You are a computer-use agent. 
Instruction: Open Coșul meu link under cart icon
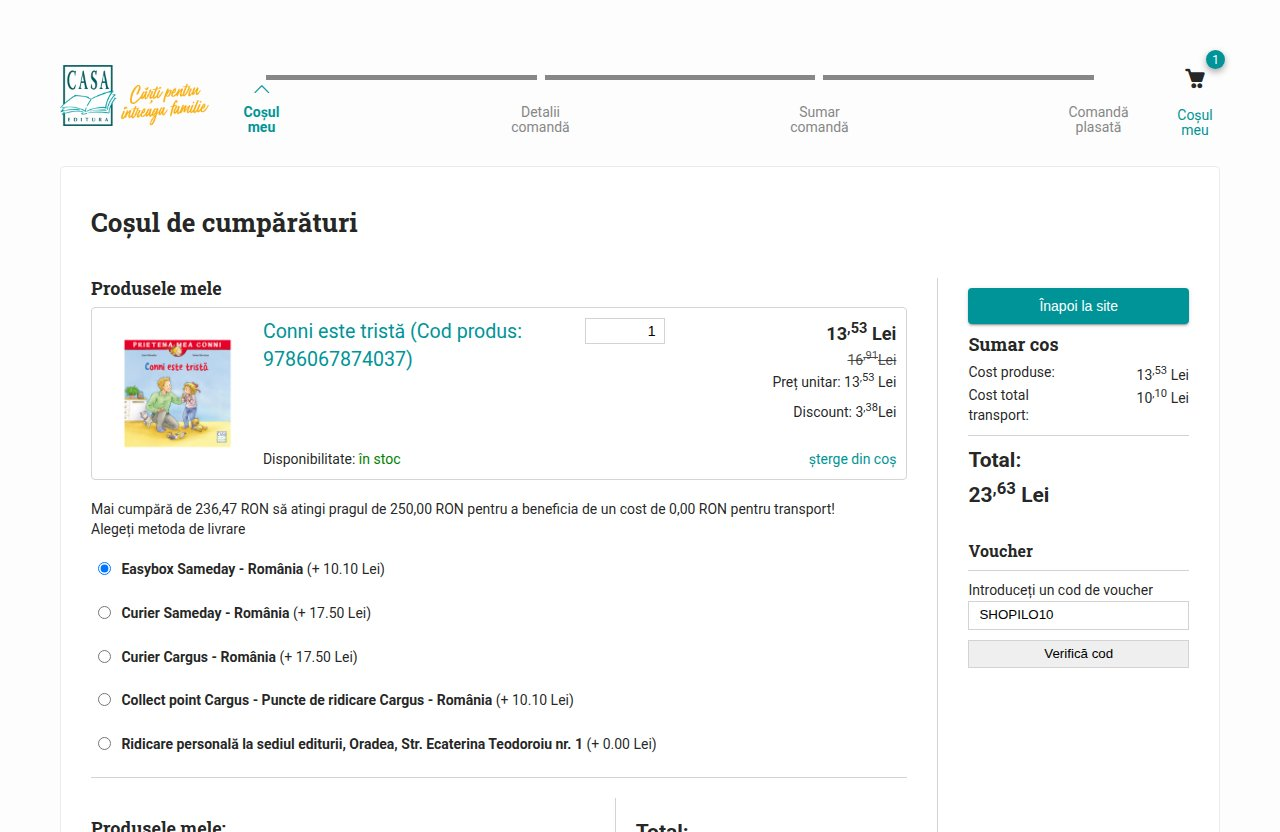coord(1195,122)
